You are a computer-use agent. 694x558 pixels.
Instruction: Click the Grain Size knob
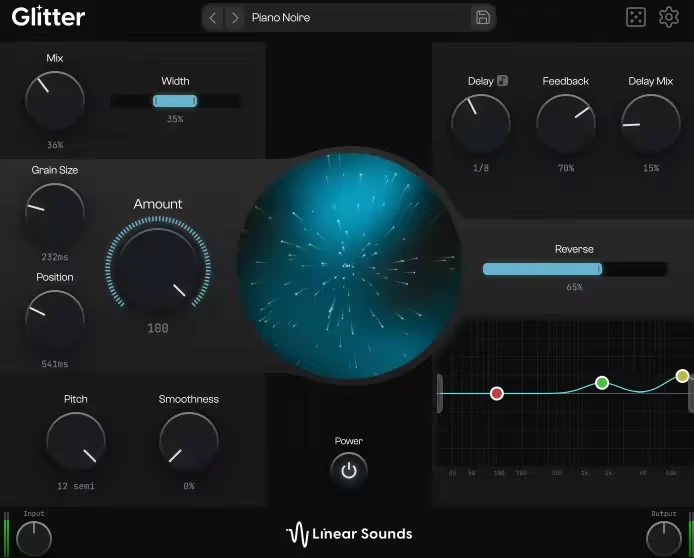coord(55,213)
